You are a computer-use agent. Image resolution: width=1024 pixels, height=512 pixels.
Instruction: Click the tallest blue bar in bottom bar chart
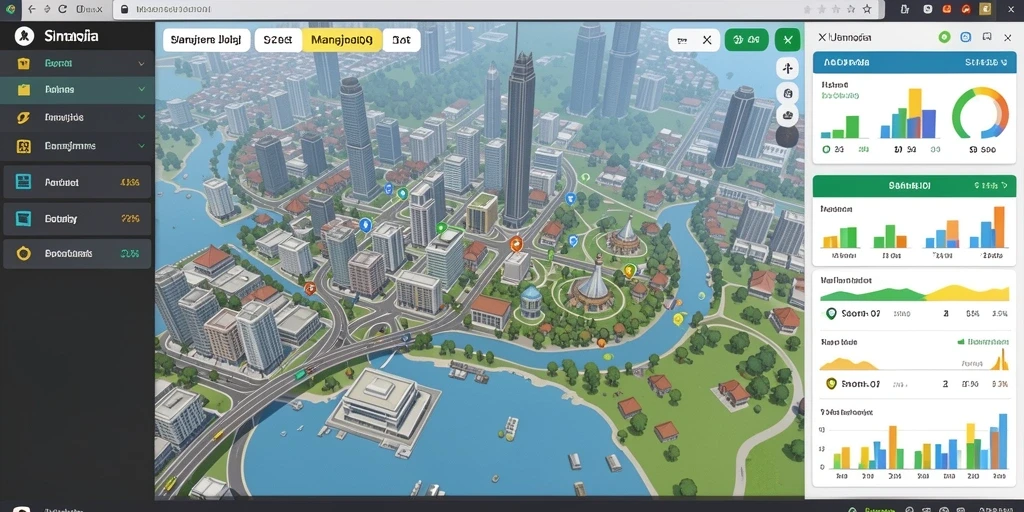[1003, 441]
